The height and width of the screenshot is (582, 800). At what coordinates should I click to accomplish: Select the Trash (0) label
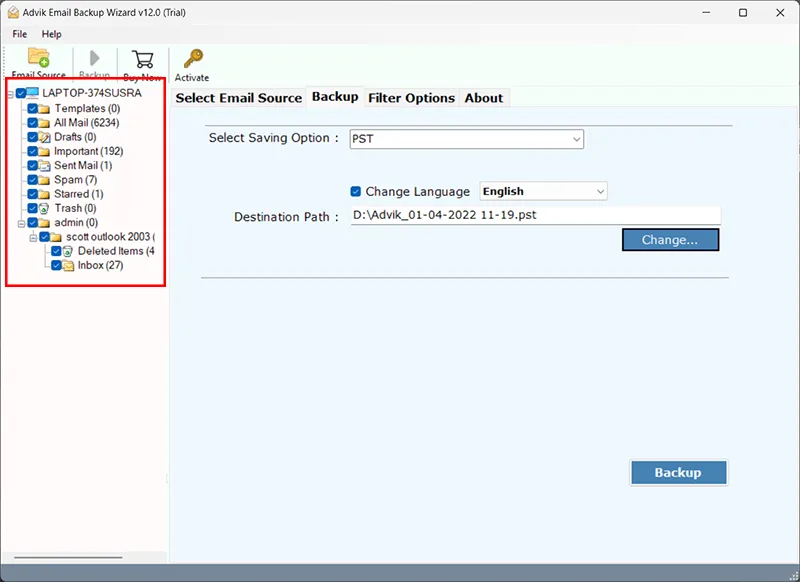[x=76, y=209]
